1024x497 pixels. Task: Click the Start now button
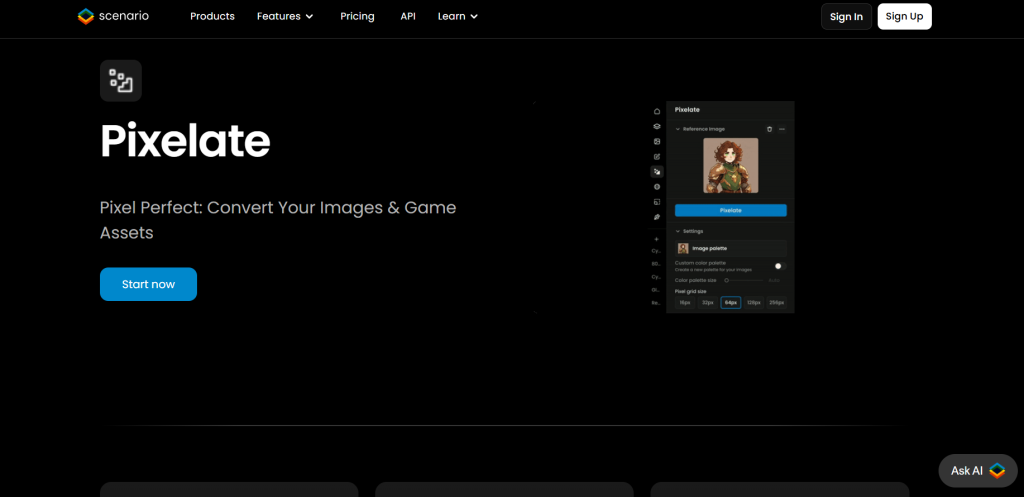(x=148, y=284)
